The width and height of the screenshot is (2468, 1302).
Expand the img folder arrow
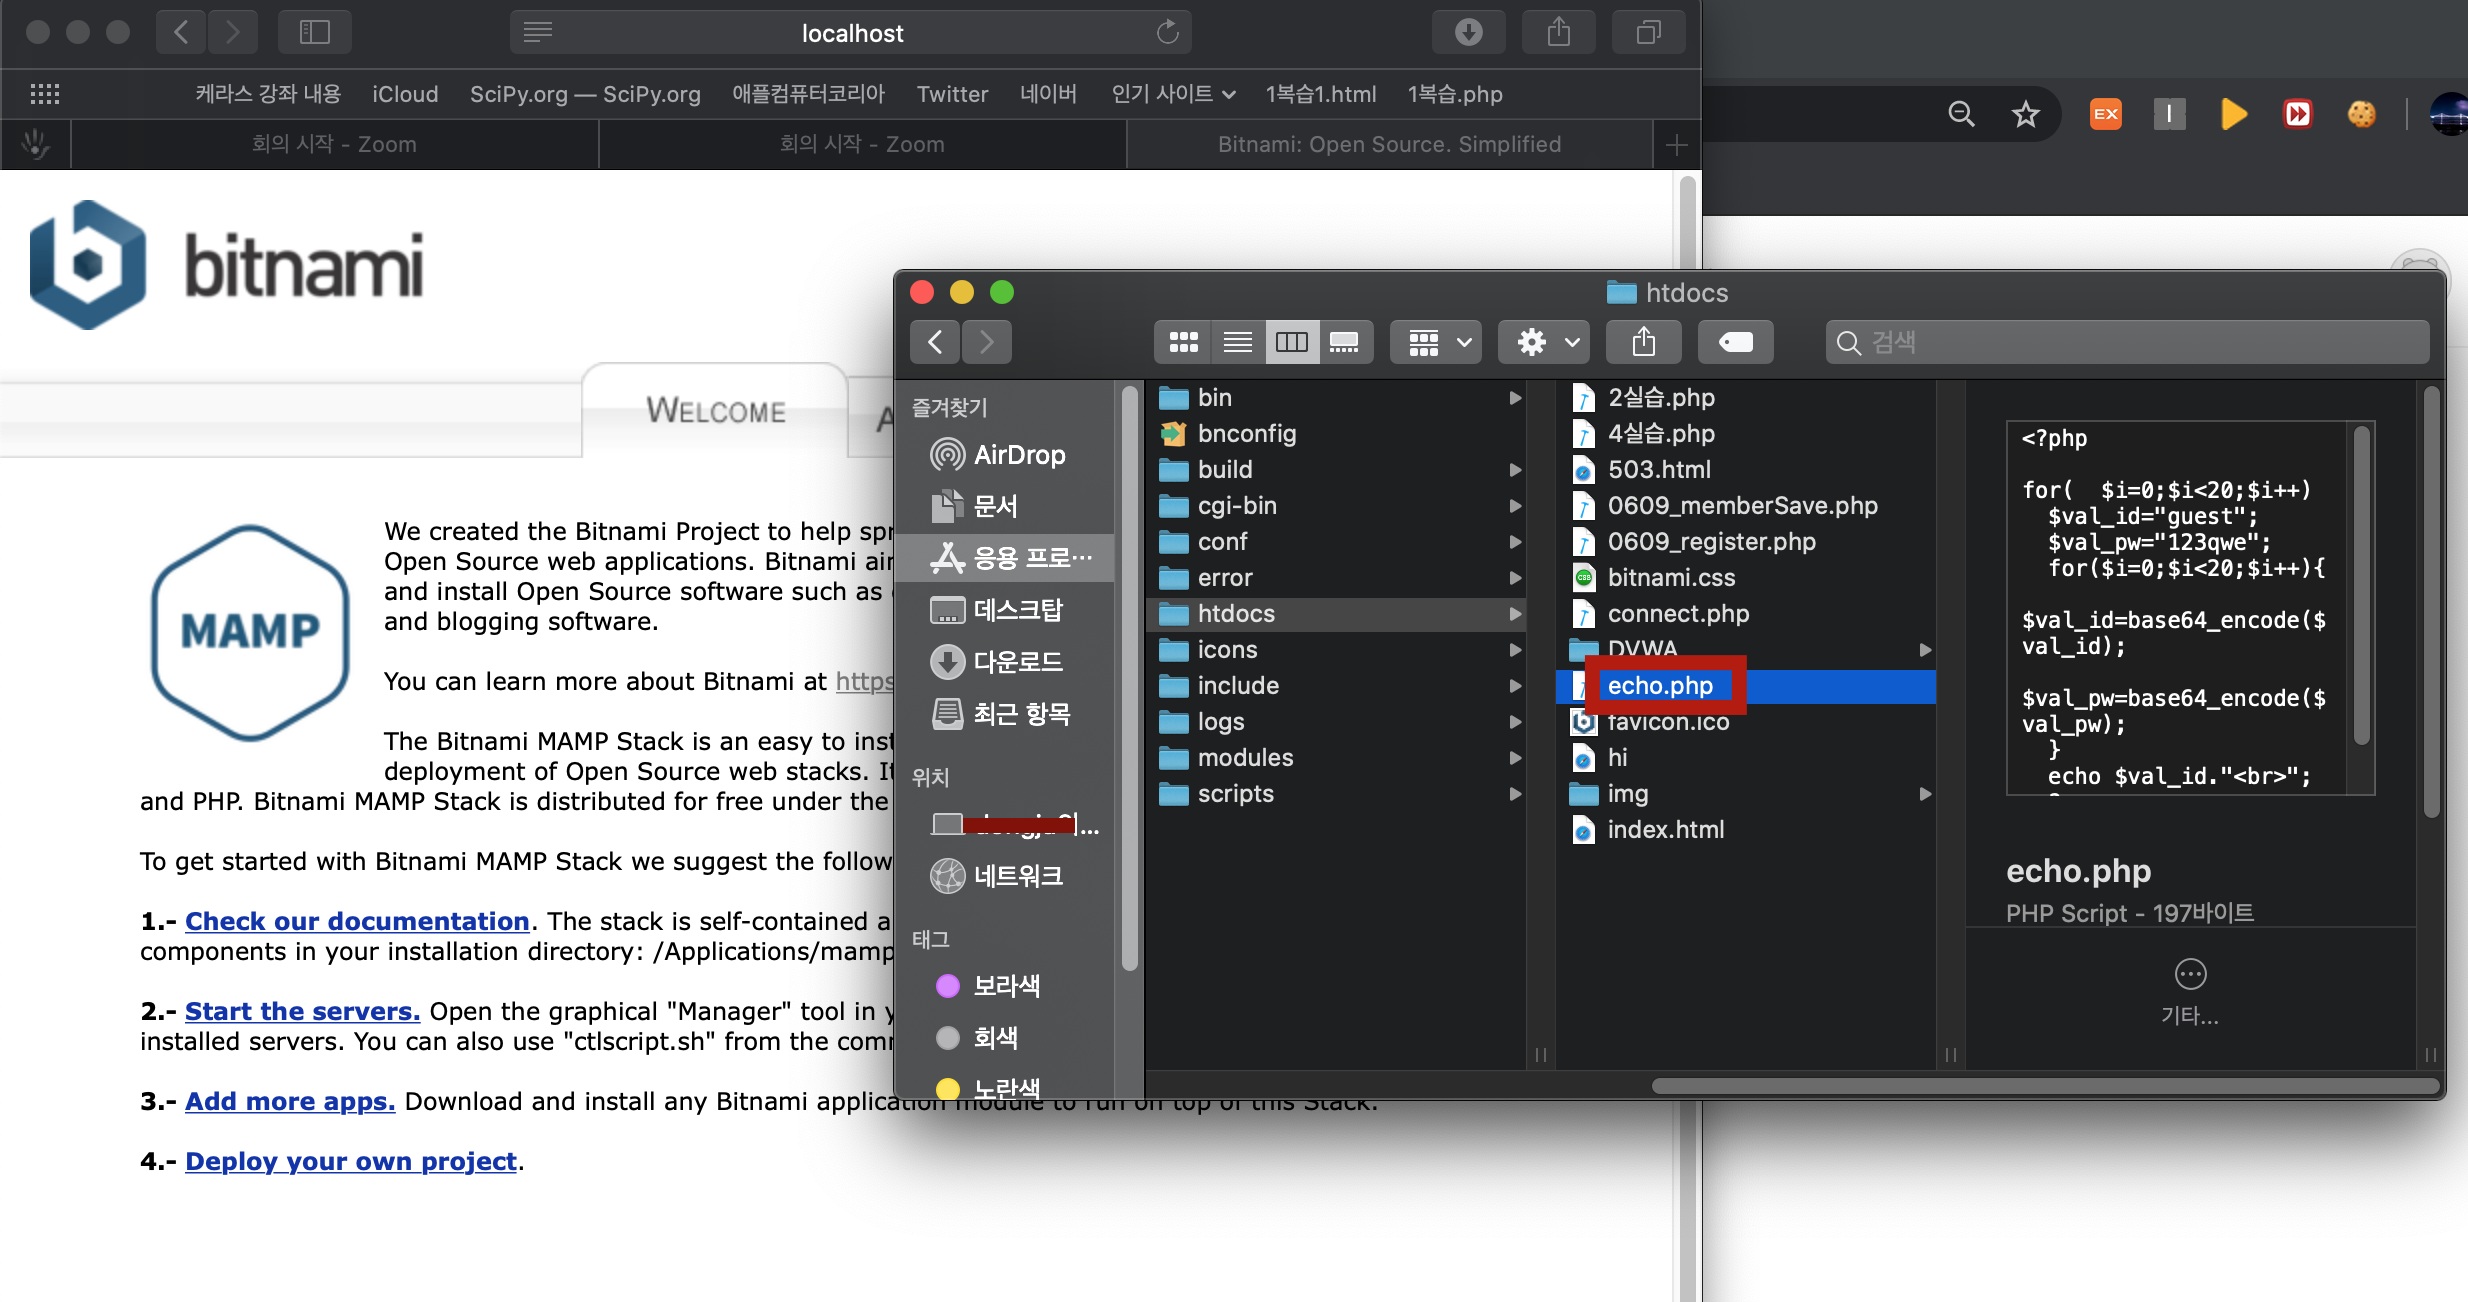(x=1925, y=794)
